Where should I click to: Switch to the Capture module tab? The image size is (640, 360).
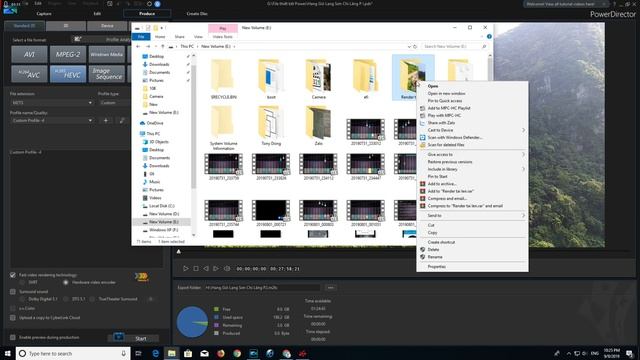click(44, 13)
